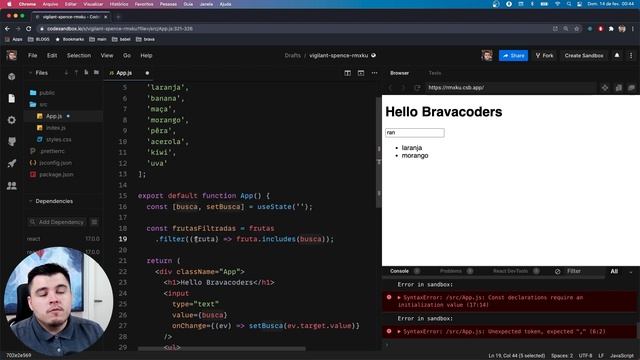
Task: Clear the console with the clear icon
Action: click(x=558, y=271)
